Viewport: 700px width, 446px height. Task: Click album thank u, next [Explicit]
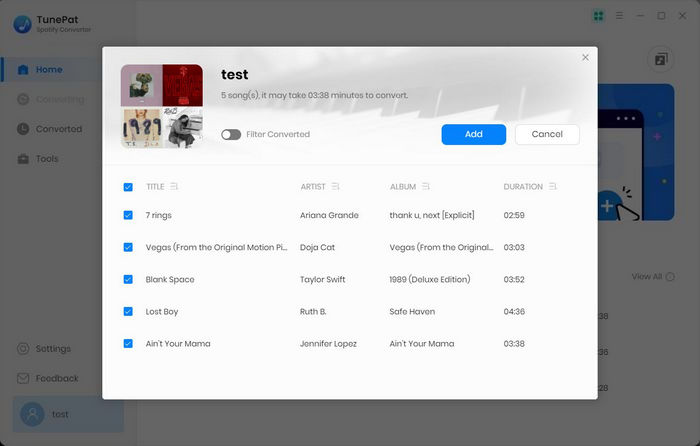(432, 215)
